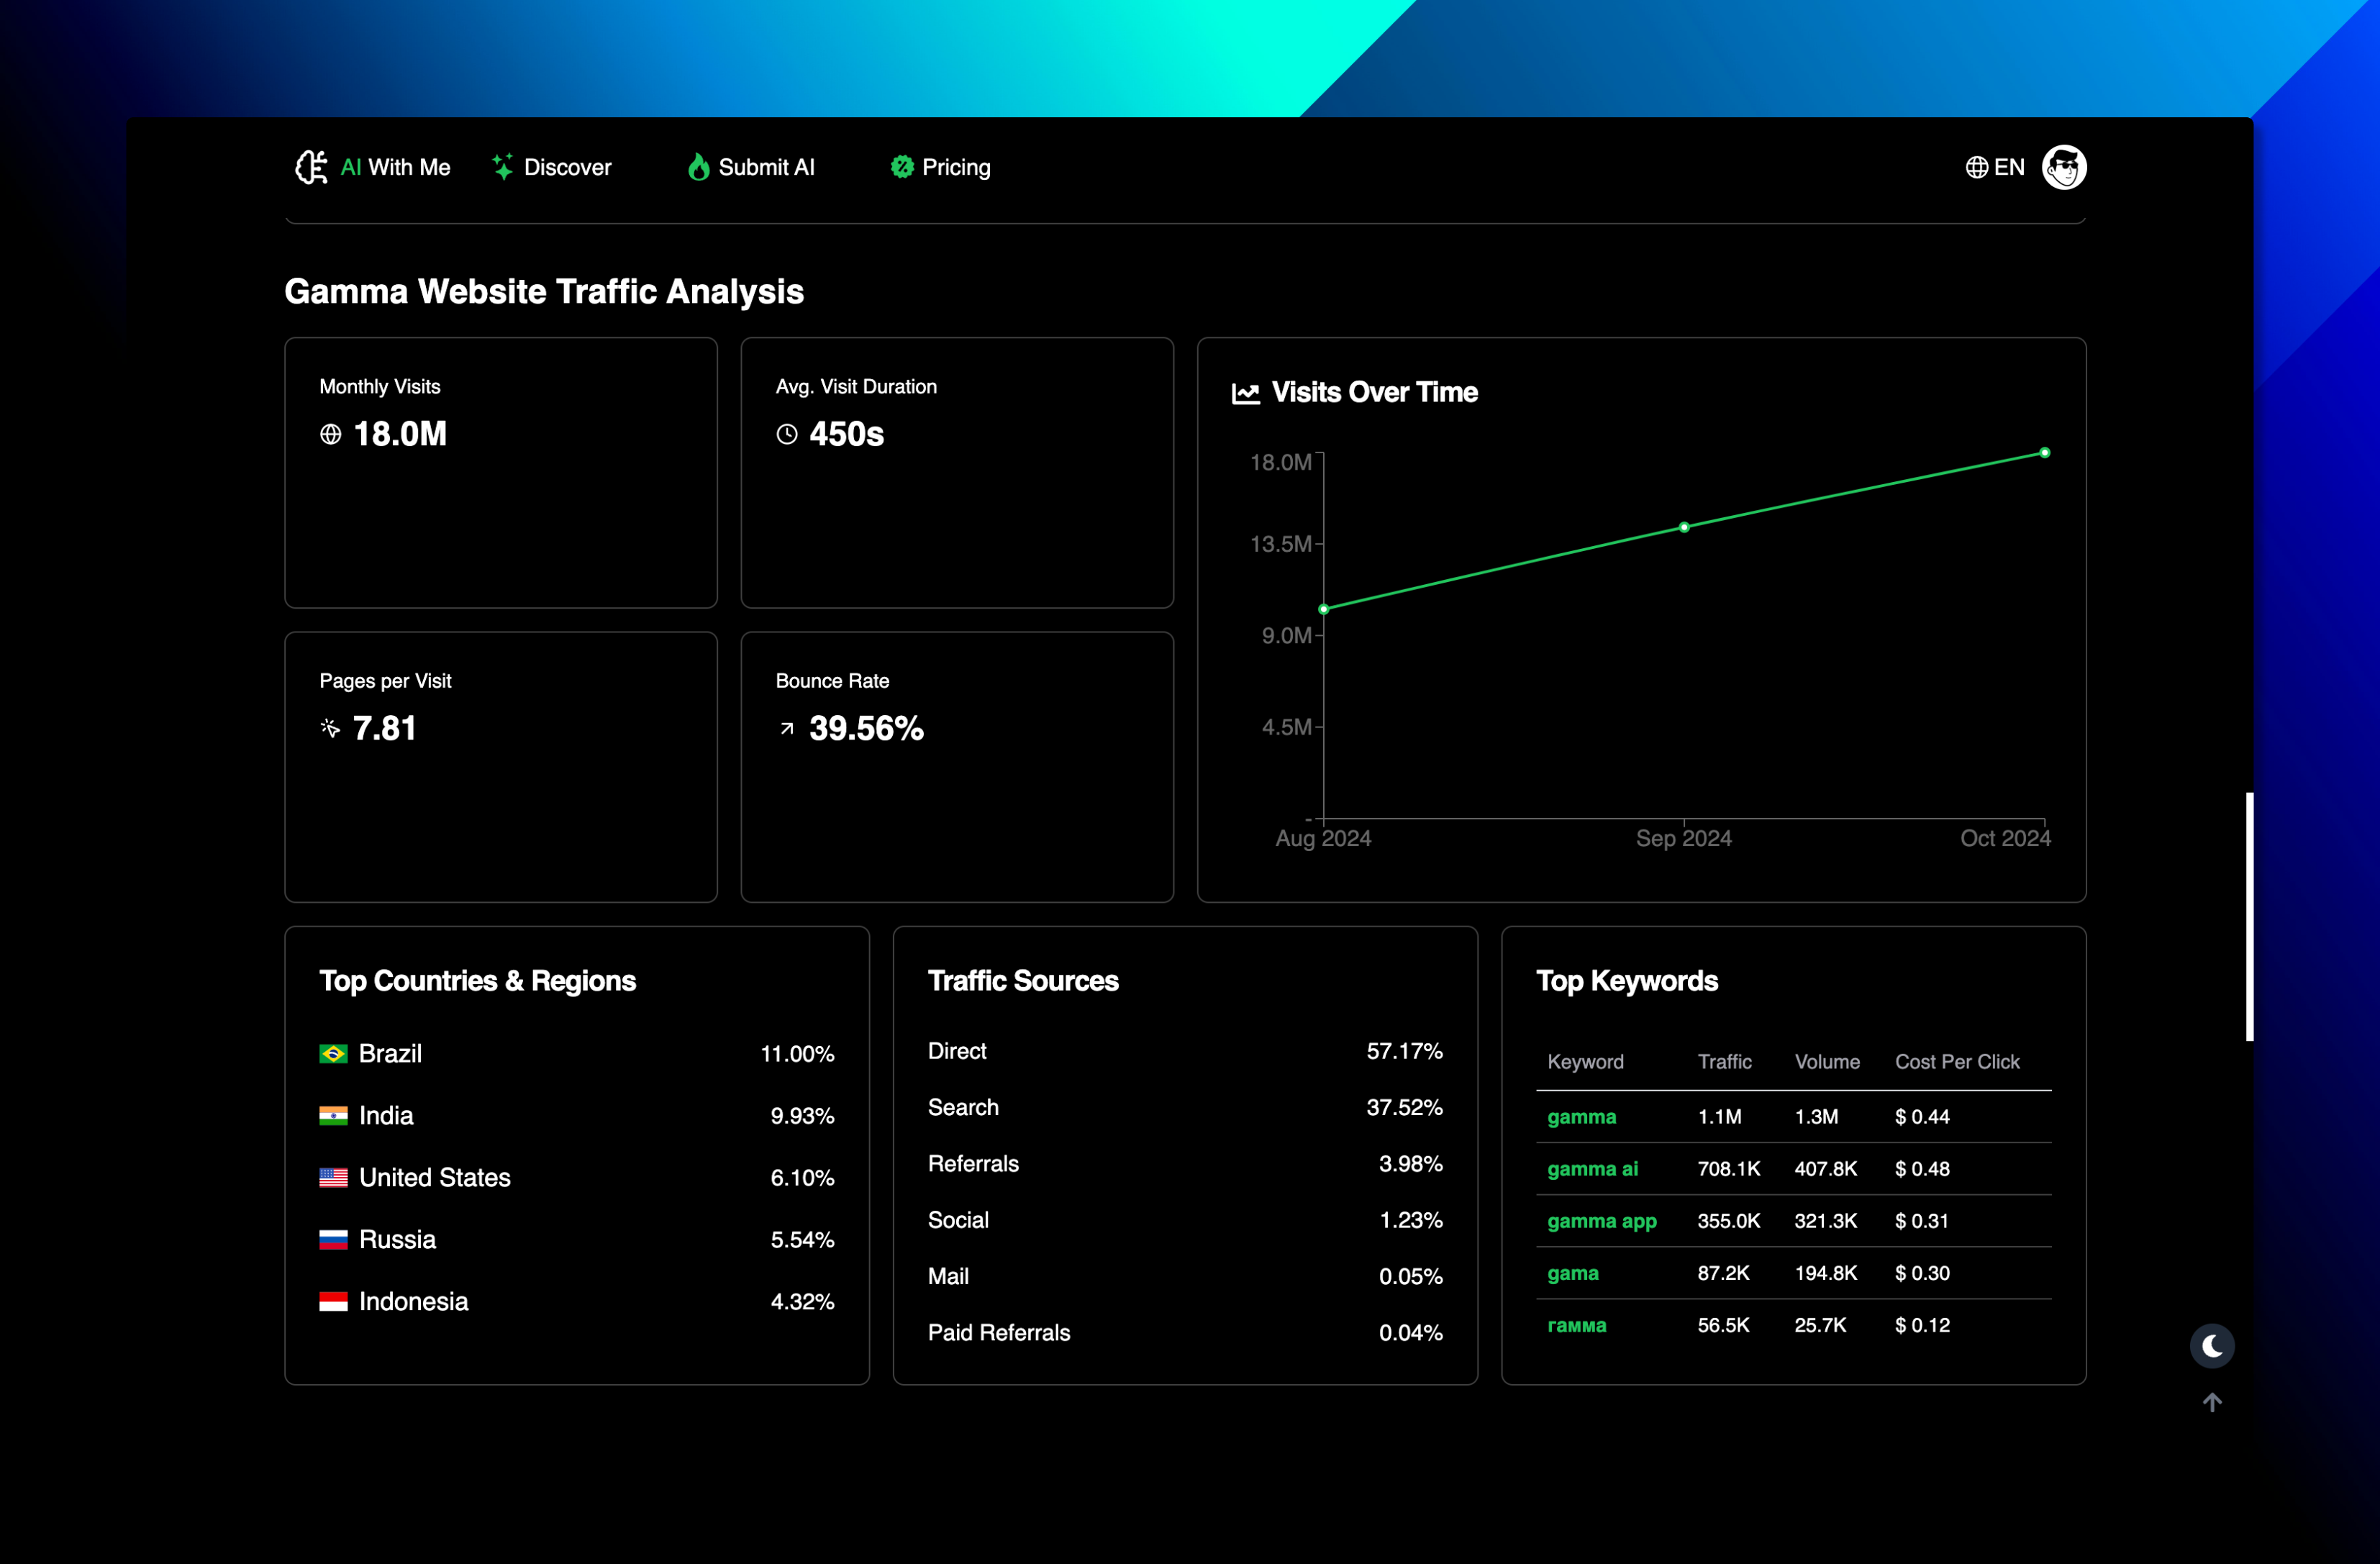Click the Pricing badge icon

tap(902, 167)
